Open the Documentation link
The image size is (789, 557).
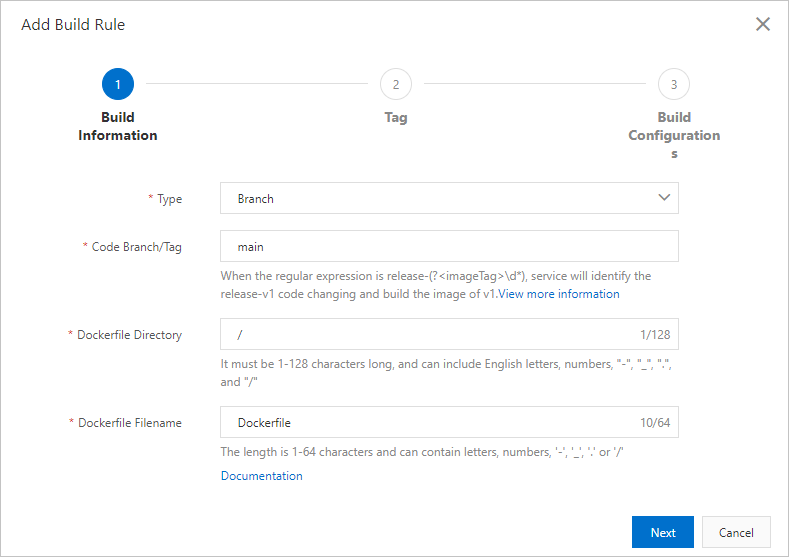tap(262, 476)
